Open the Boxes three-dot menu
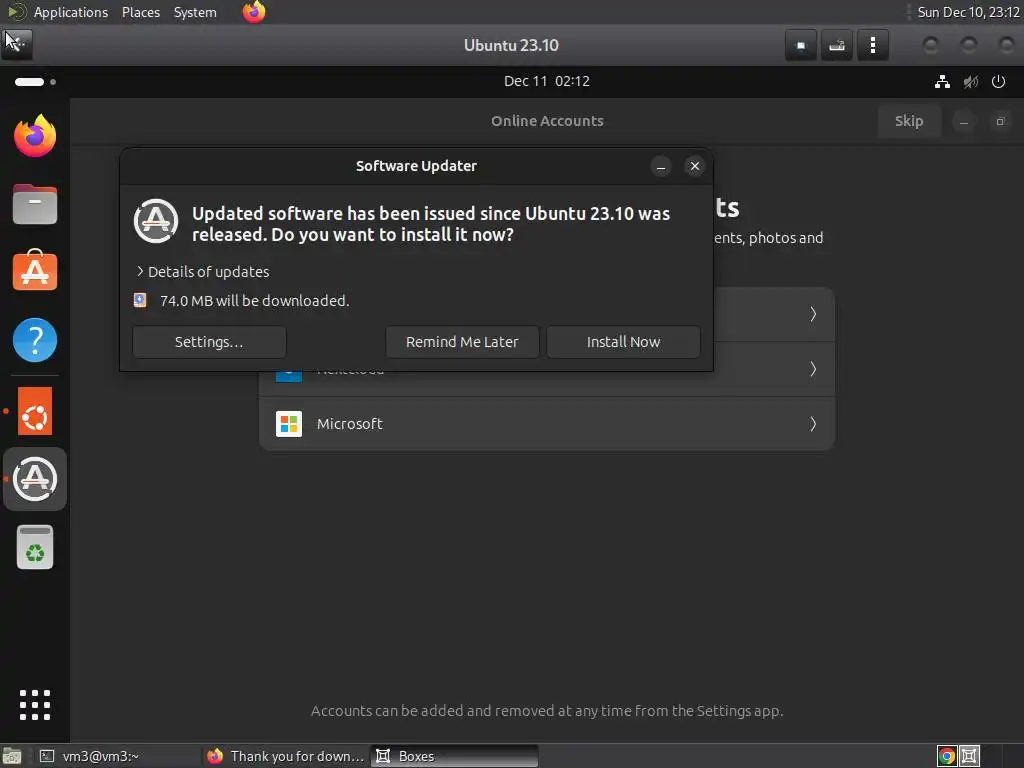 click(872, 45)
